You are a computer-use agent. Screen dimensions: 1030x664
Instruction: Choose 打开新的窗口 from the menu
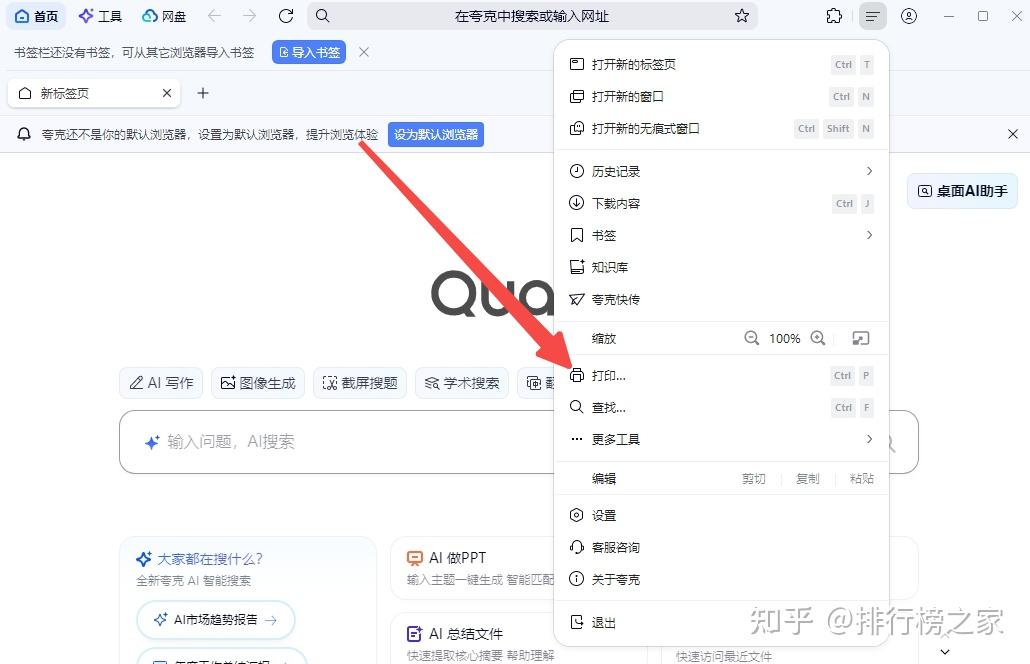coord(721,97)
